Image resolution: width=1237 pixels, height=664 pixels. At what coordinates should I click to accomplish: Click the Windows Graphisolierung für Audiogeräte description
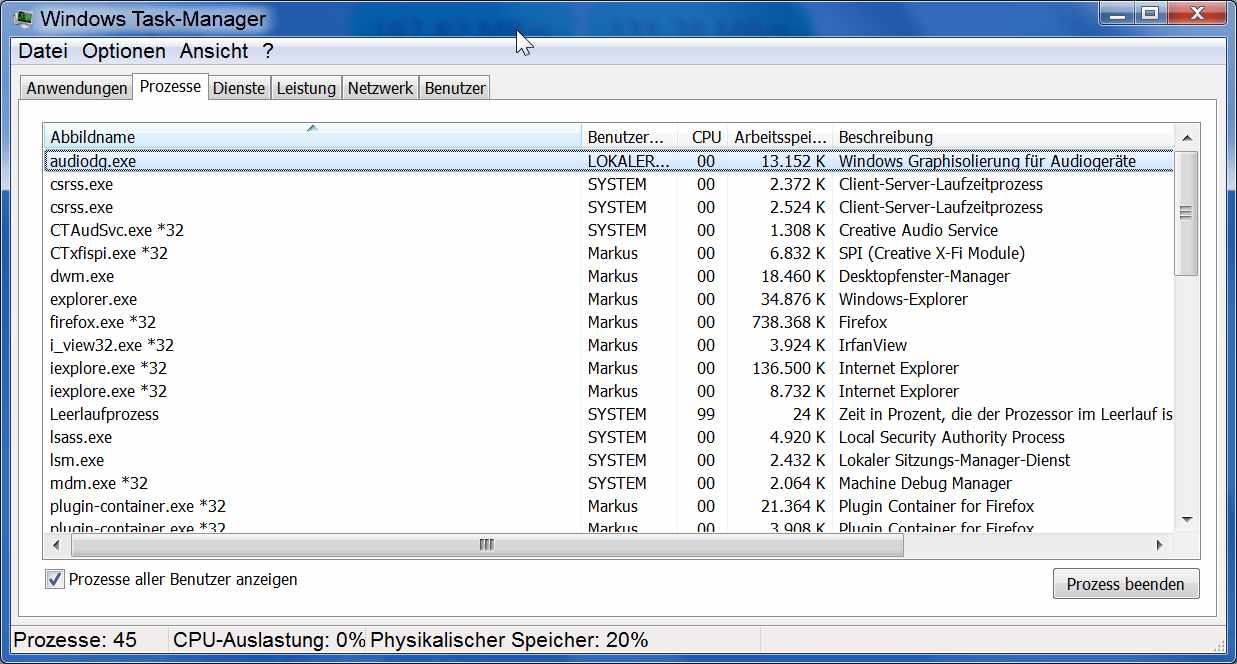pyautogui.click(x=987, y=161)
